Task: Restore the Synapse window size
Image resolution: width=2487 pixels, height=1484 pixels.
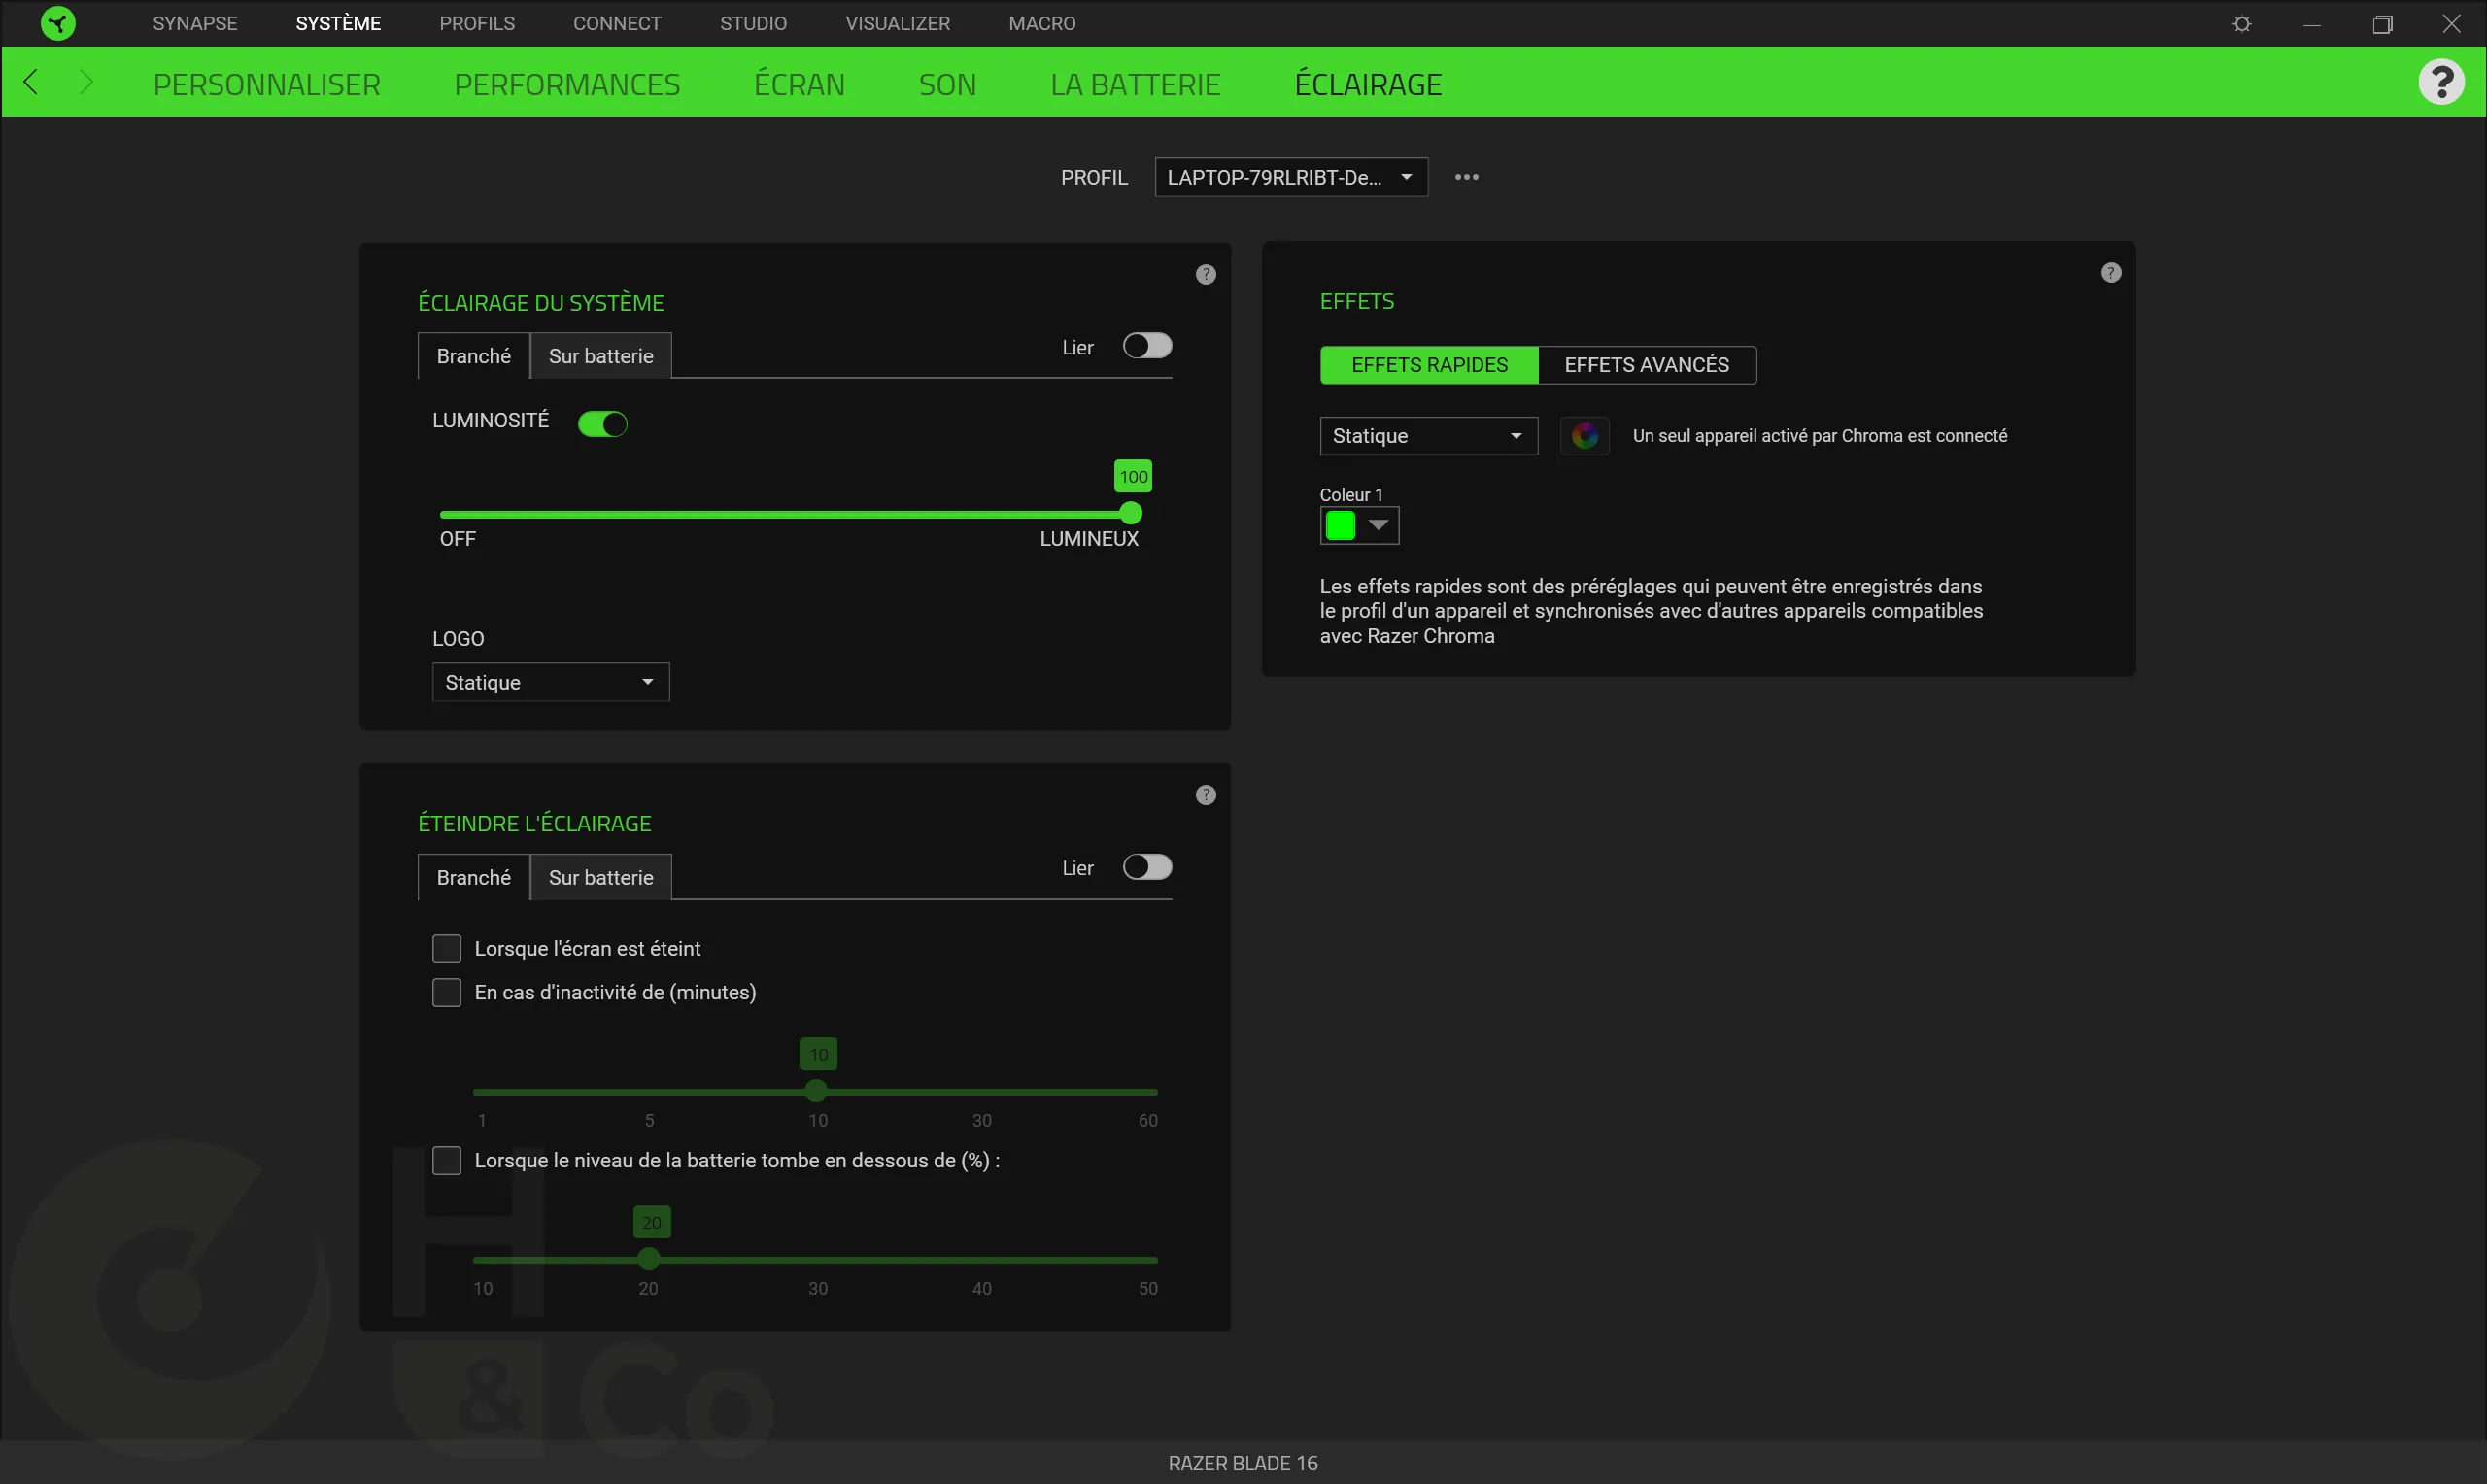Action: (2382, 24)
